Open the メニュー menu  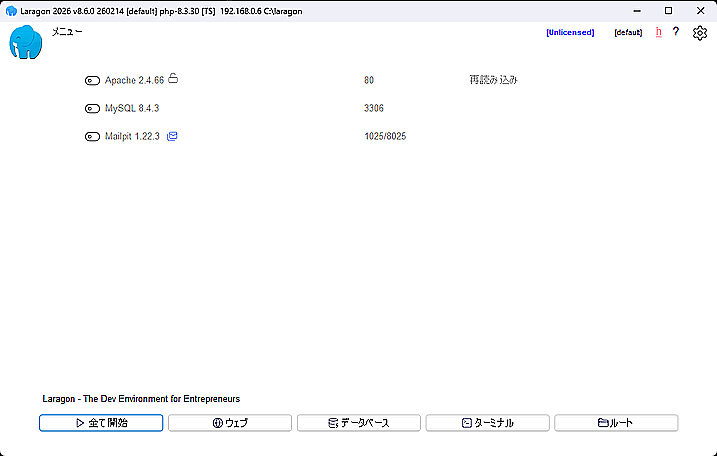pyautogui.click(x=67, y=32)
